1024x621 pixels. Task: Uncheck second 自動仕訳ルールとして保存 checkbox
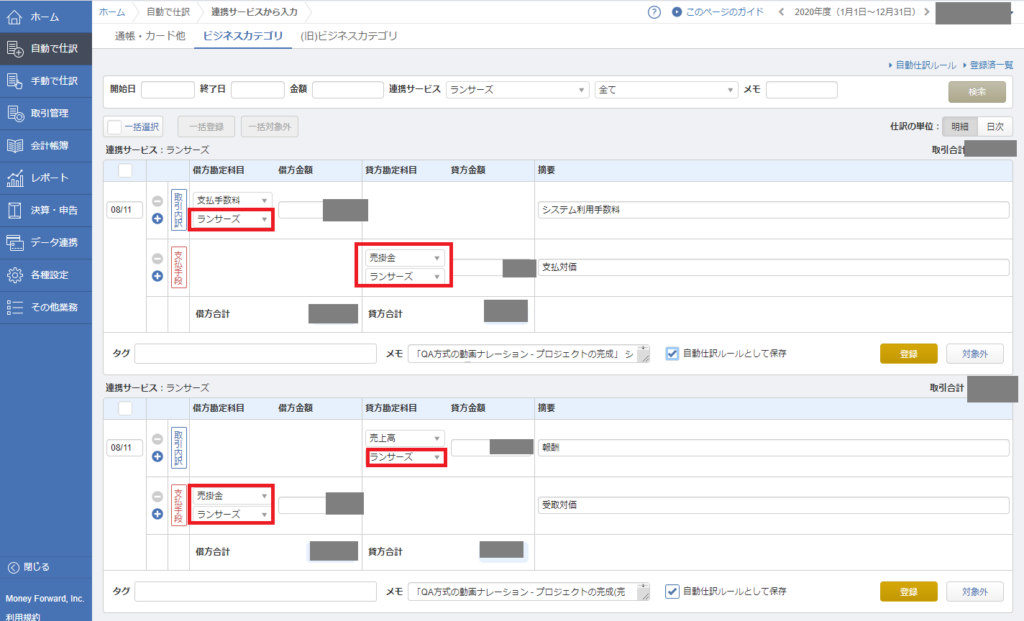coord(672,591)
